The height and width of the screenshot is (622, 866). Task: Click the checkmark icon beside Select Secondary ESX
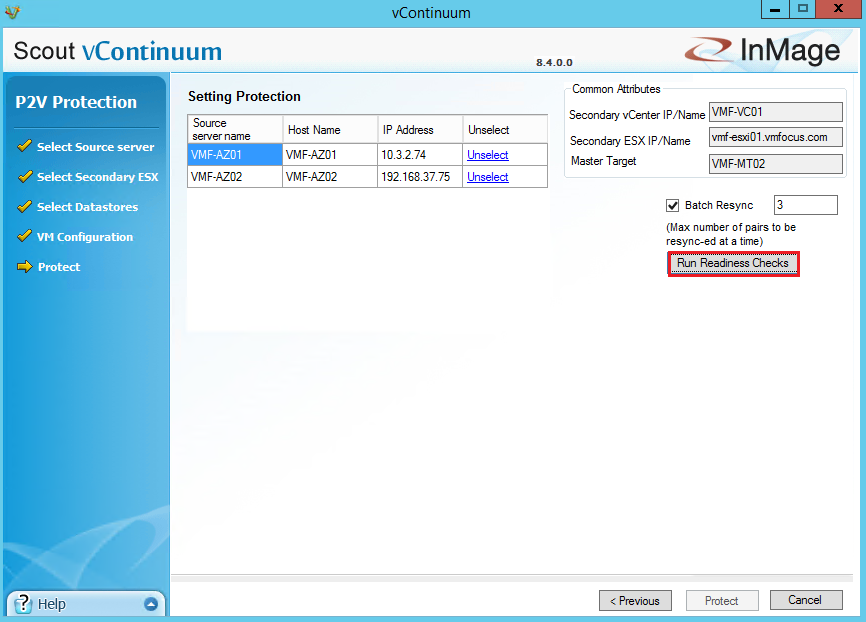(x=24, y=176)
